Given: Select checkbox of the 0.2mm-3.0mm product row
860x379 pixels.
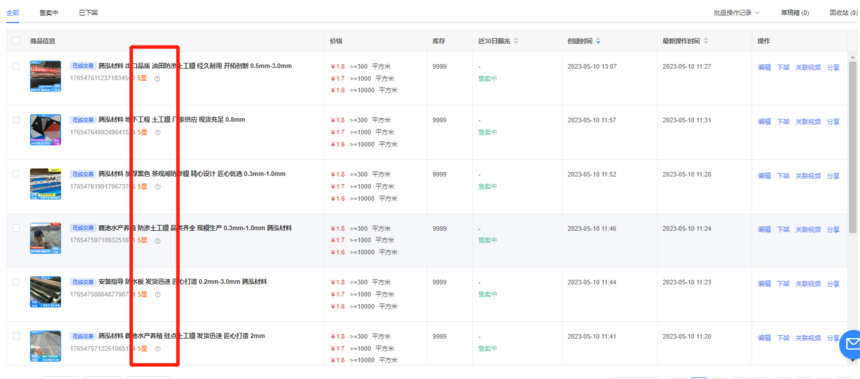Looking at the screenshot, I should (16, 282).
